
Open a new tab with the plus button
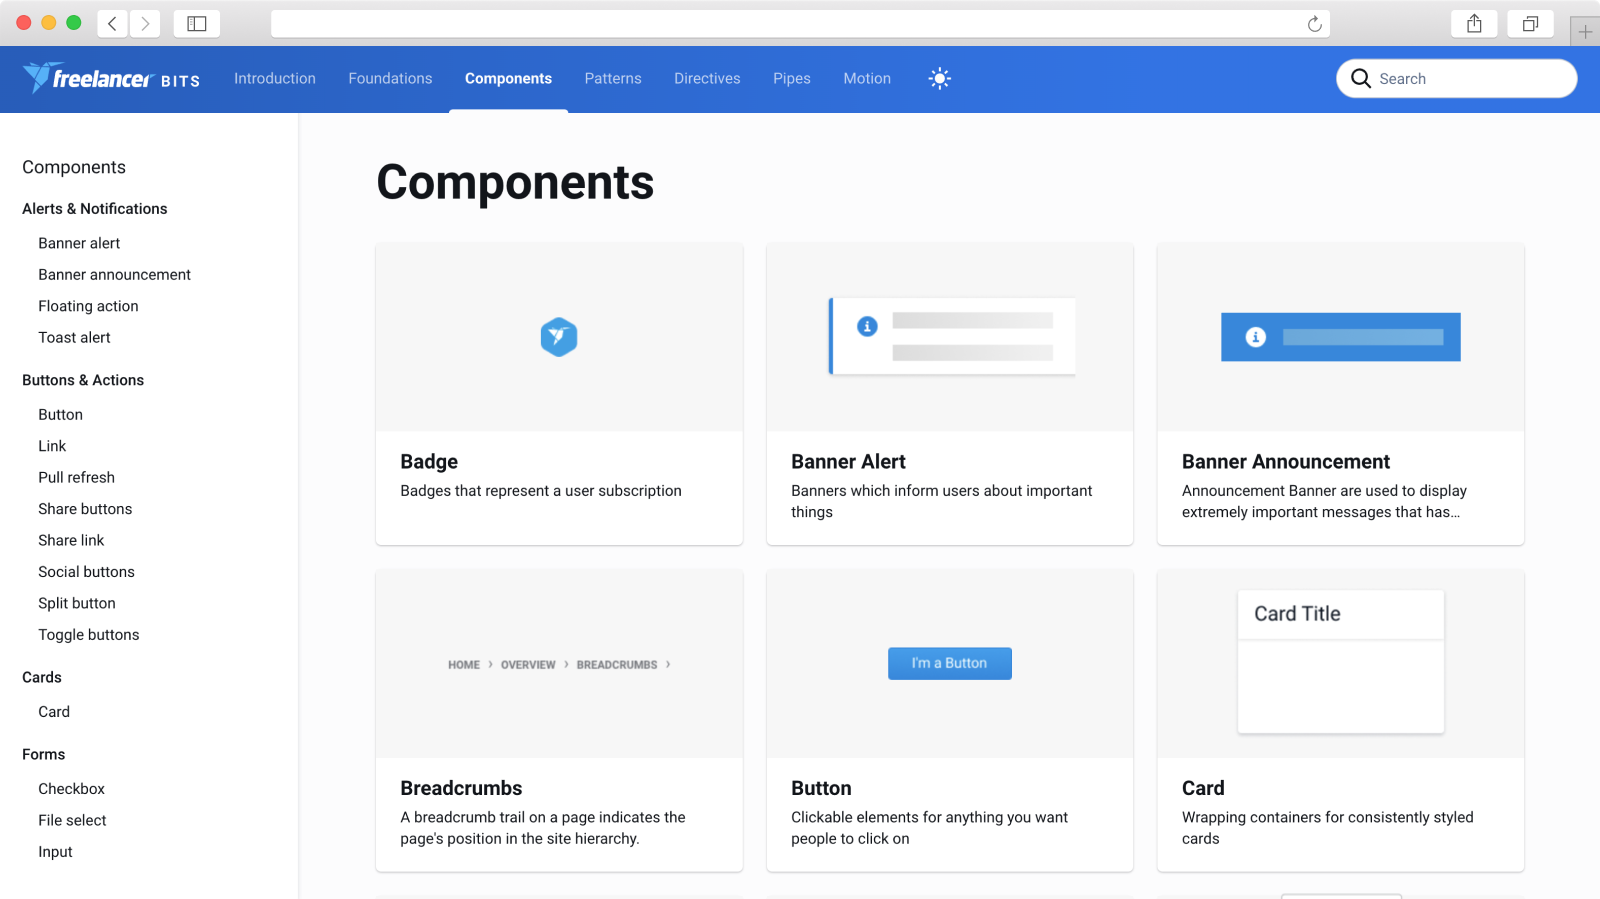coord(1585,32)
